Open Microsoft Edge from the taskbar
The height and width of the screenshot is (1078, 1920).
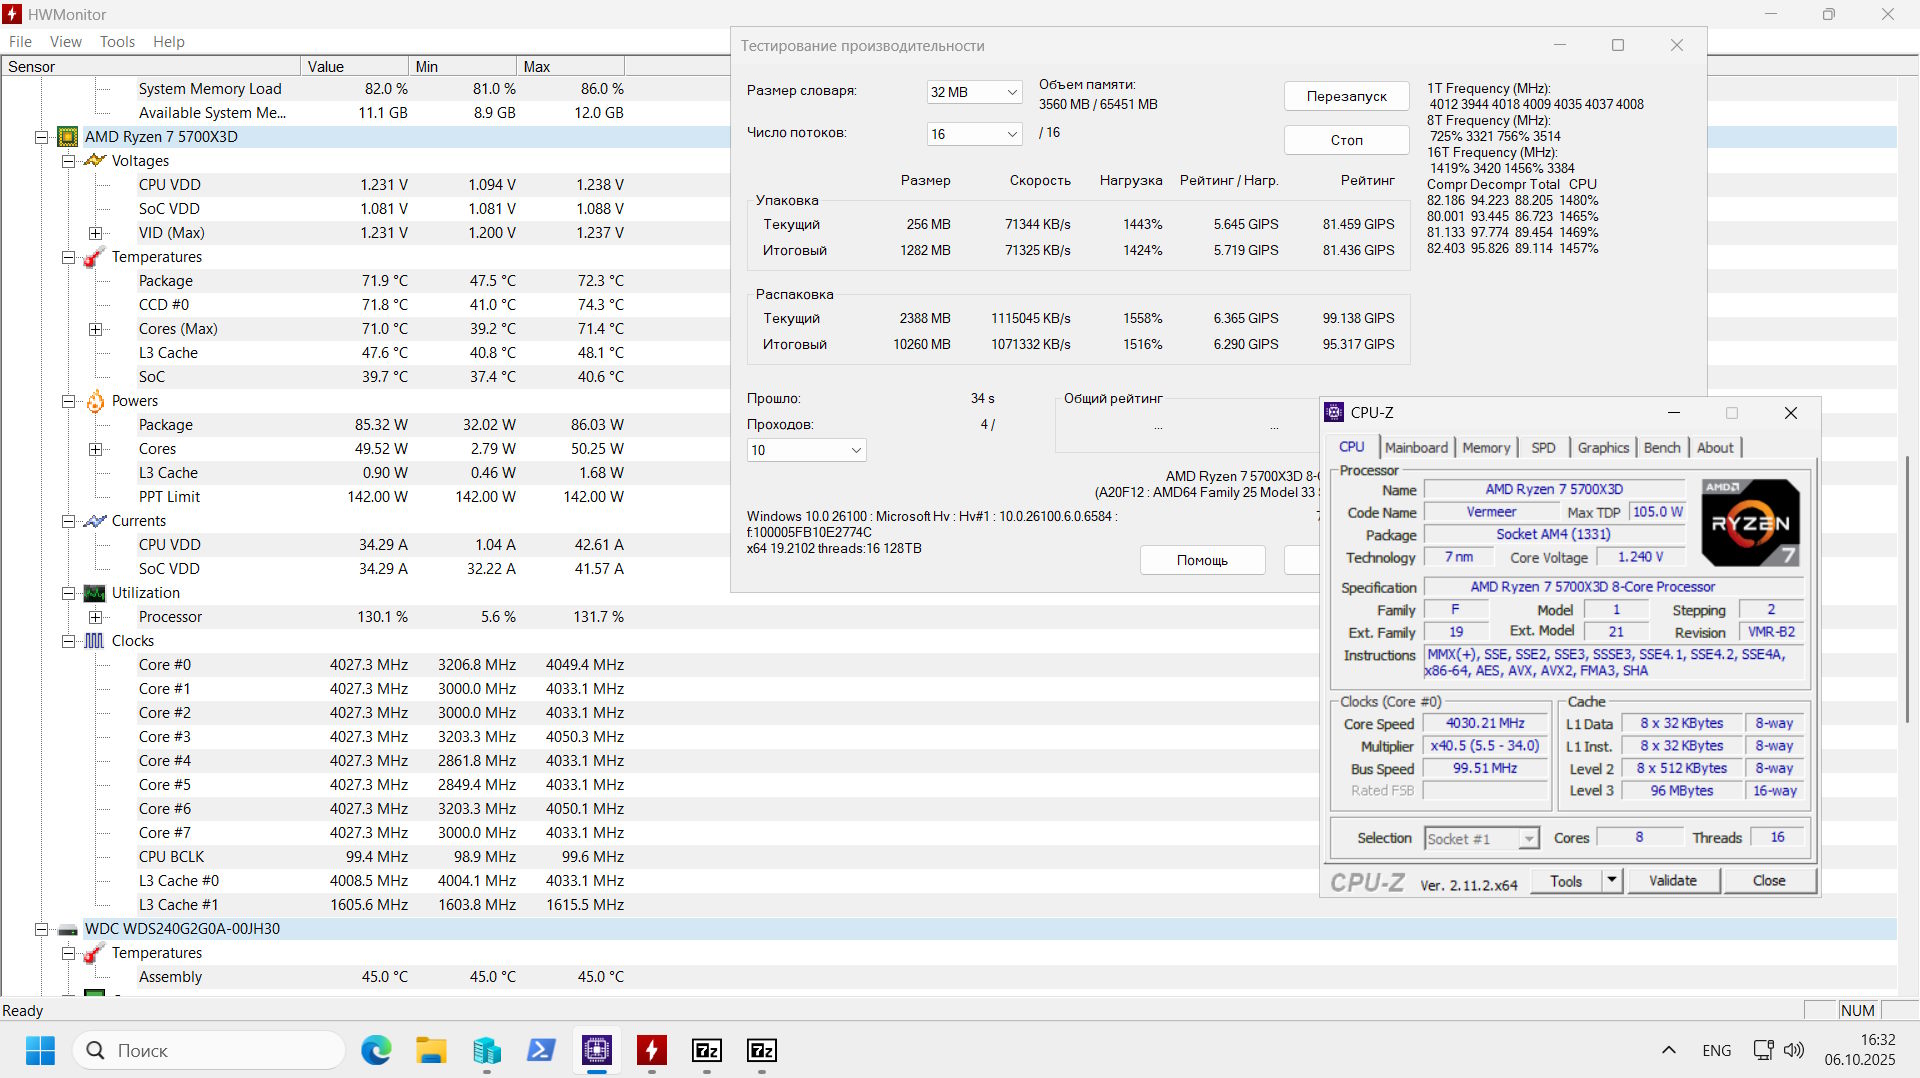point(376,1050)
